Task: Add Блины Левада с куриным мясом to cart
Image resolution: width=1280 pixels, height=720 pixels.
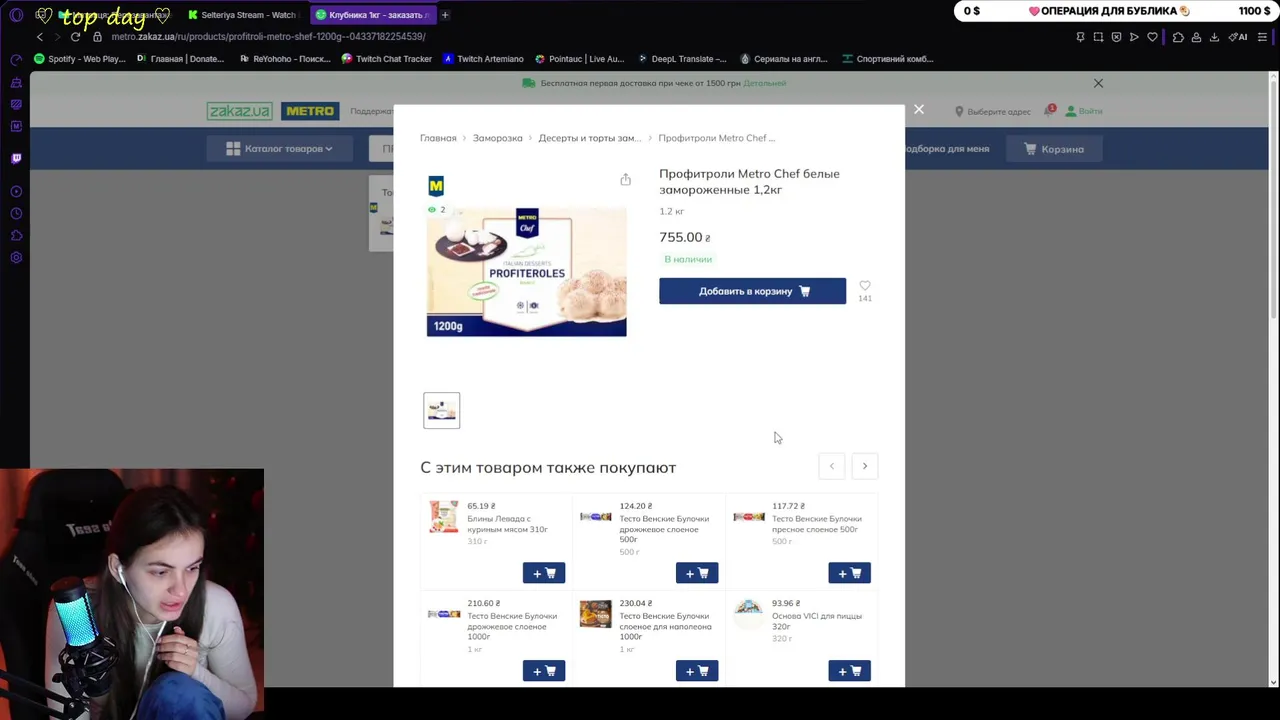Action: tap(544, 573)
